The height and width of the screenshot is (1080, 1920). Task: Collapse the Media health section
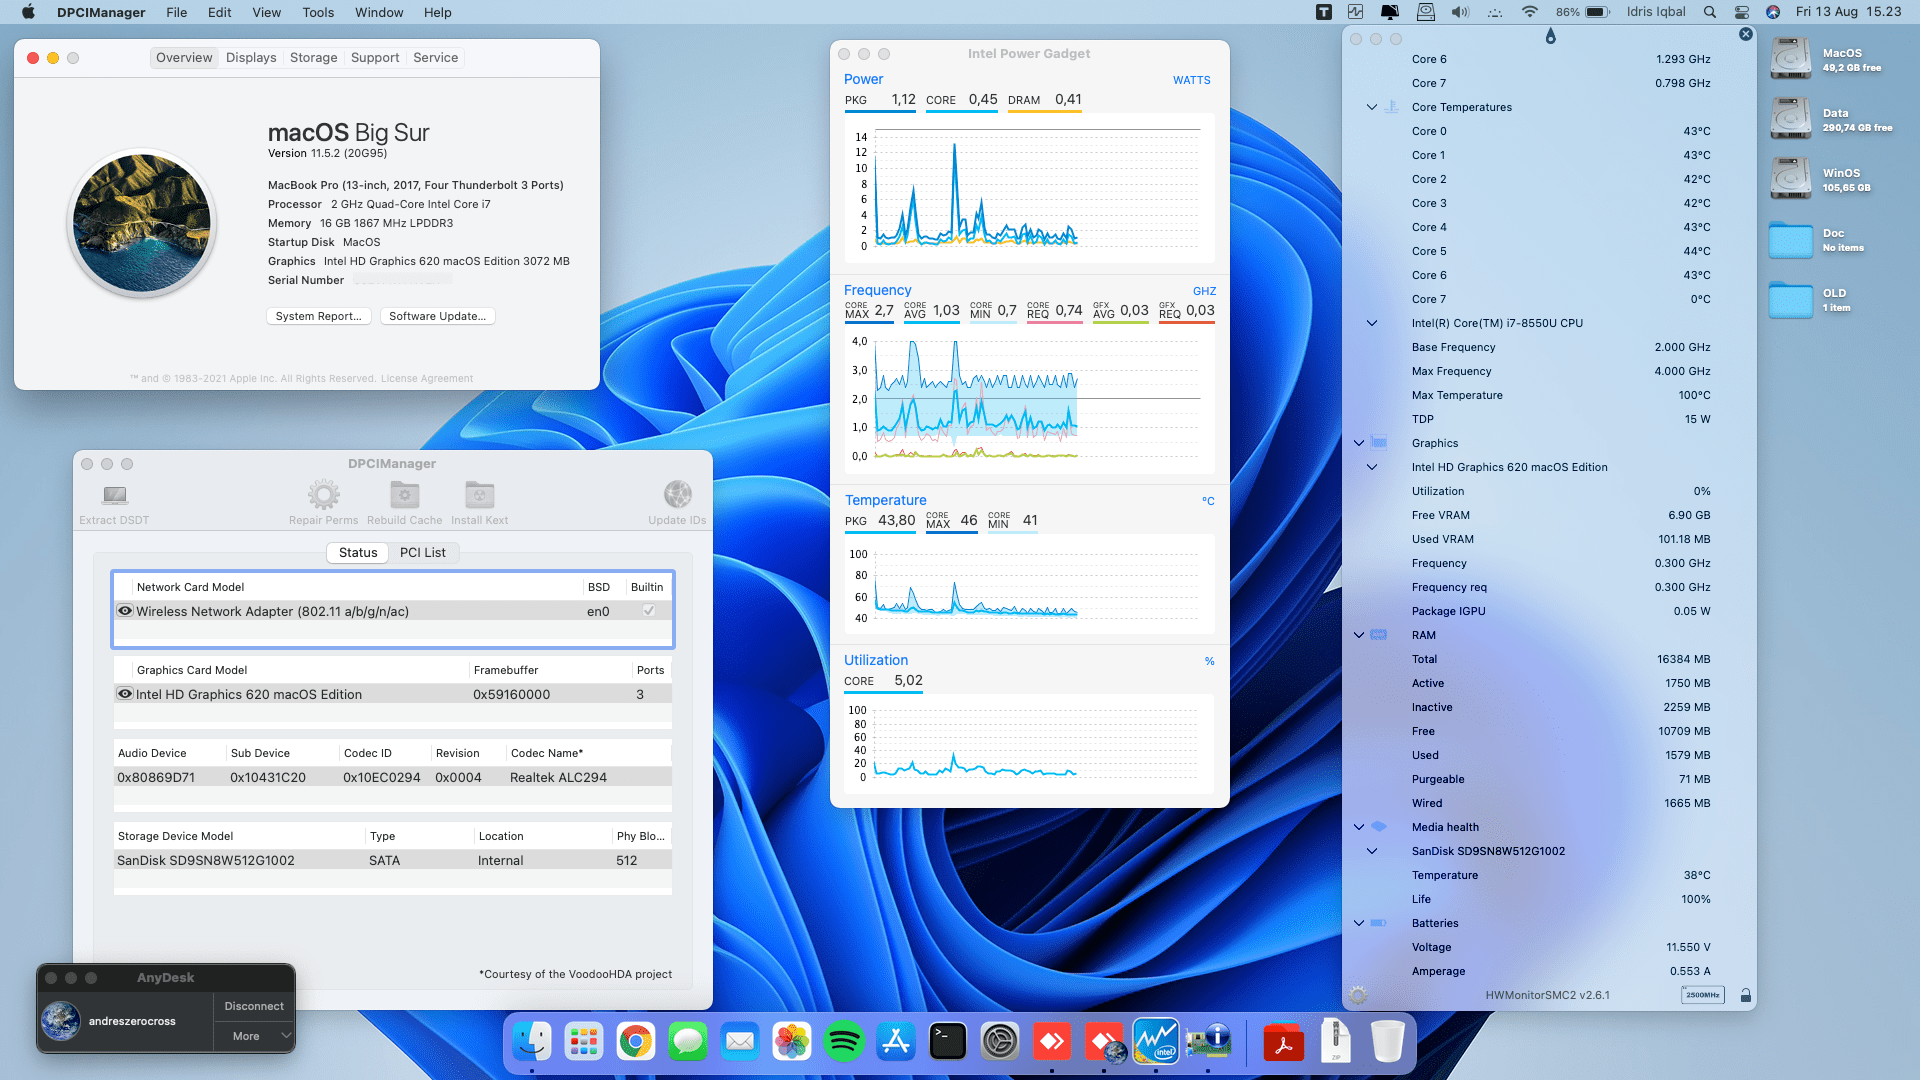[x=1359, y=827]
